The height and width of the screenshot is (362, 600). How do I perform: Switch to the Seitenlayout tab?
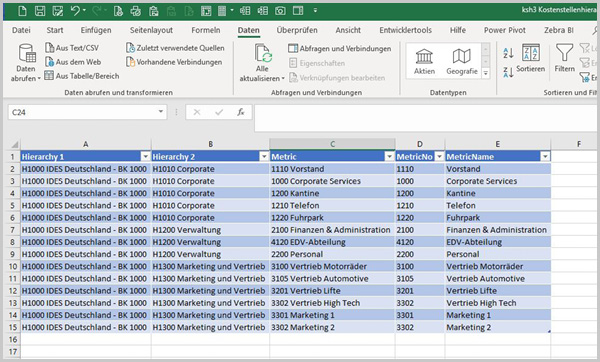point(151,30)
